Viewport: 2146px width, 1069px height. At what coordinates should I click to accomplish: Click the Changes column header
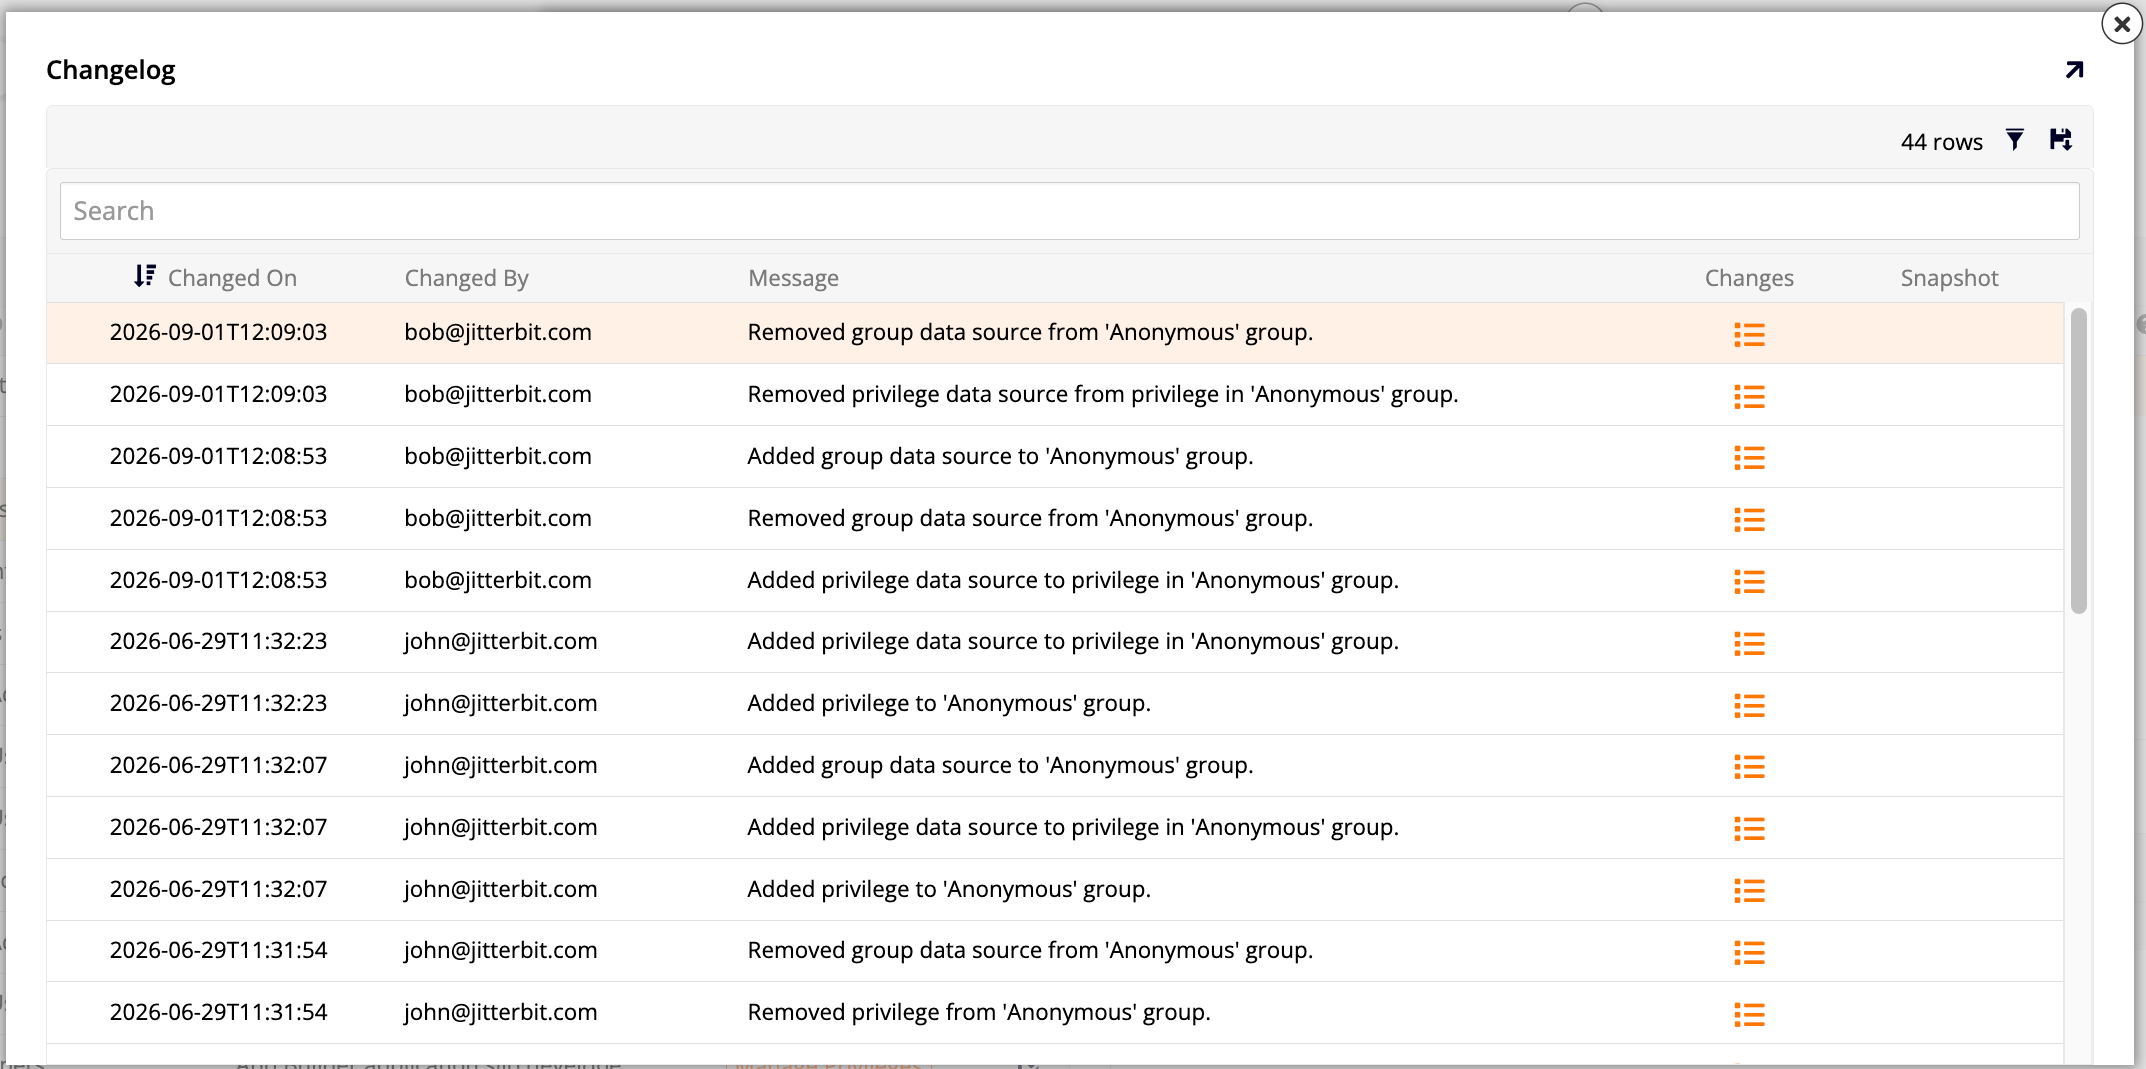(1749, 278)
